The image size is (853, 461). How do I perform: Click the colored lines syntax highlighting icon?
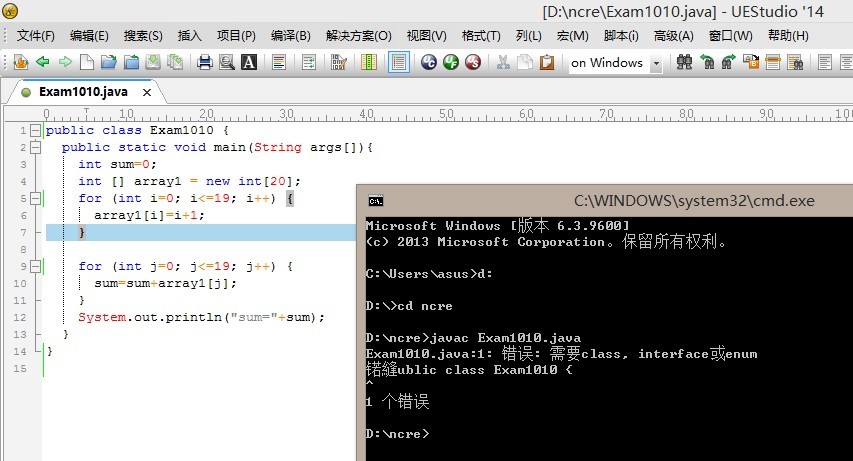279,62
